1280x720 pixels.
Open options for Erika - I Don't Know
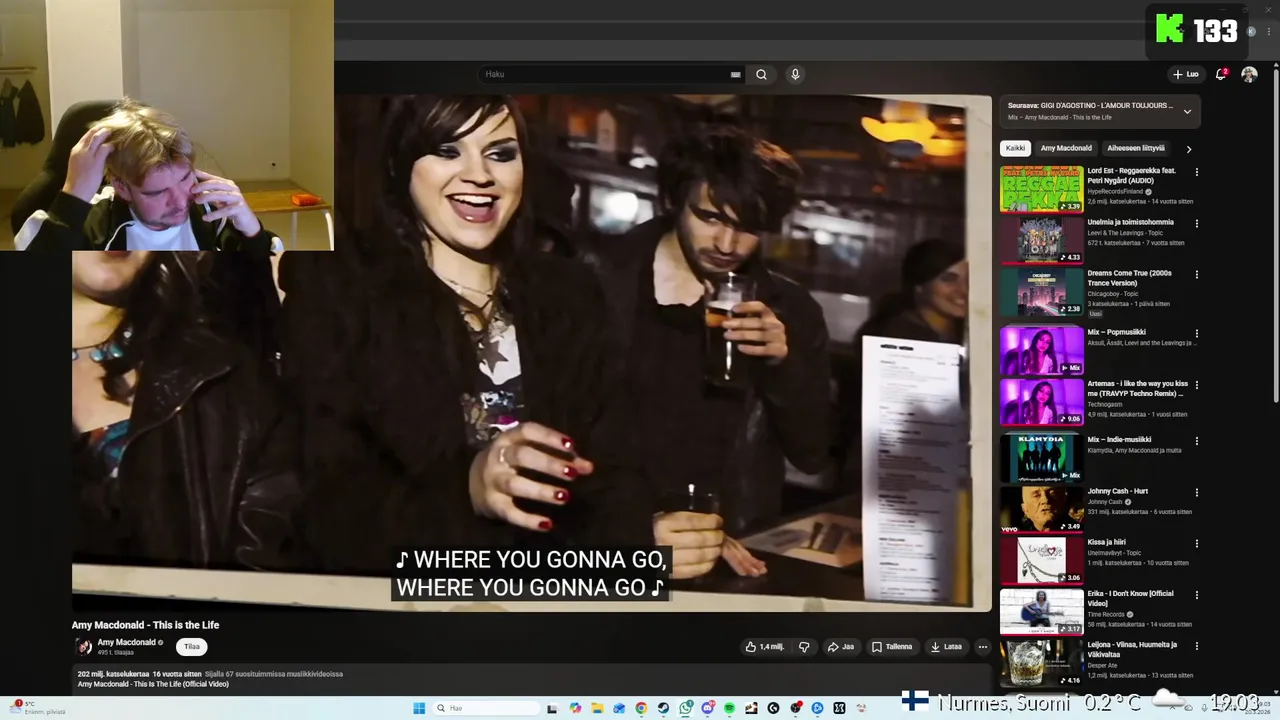coord(1196,595)
